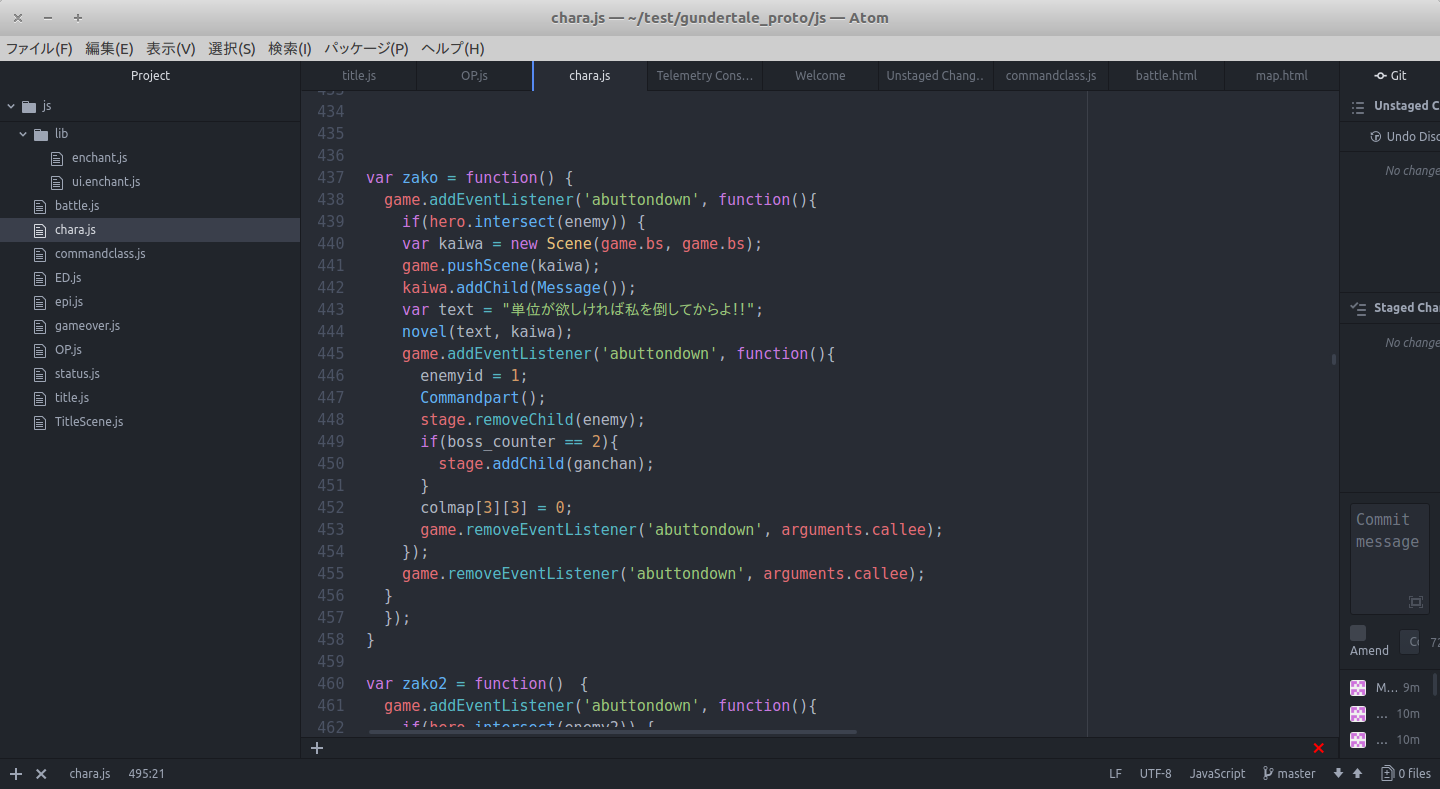The image size is (1440, 789).
Task: Switch to the battle.html tab
Action: (1166, 76)
